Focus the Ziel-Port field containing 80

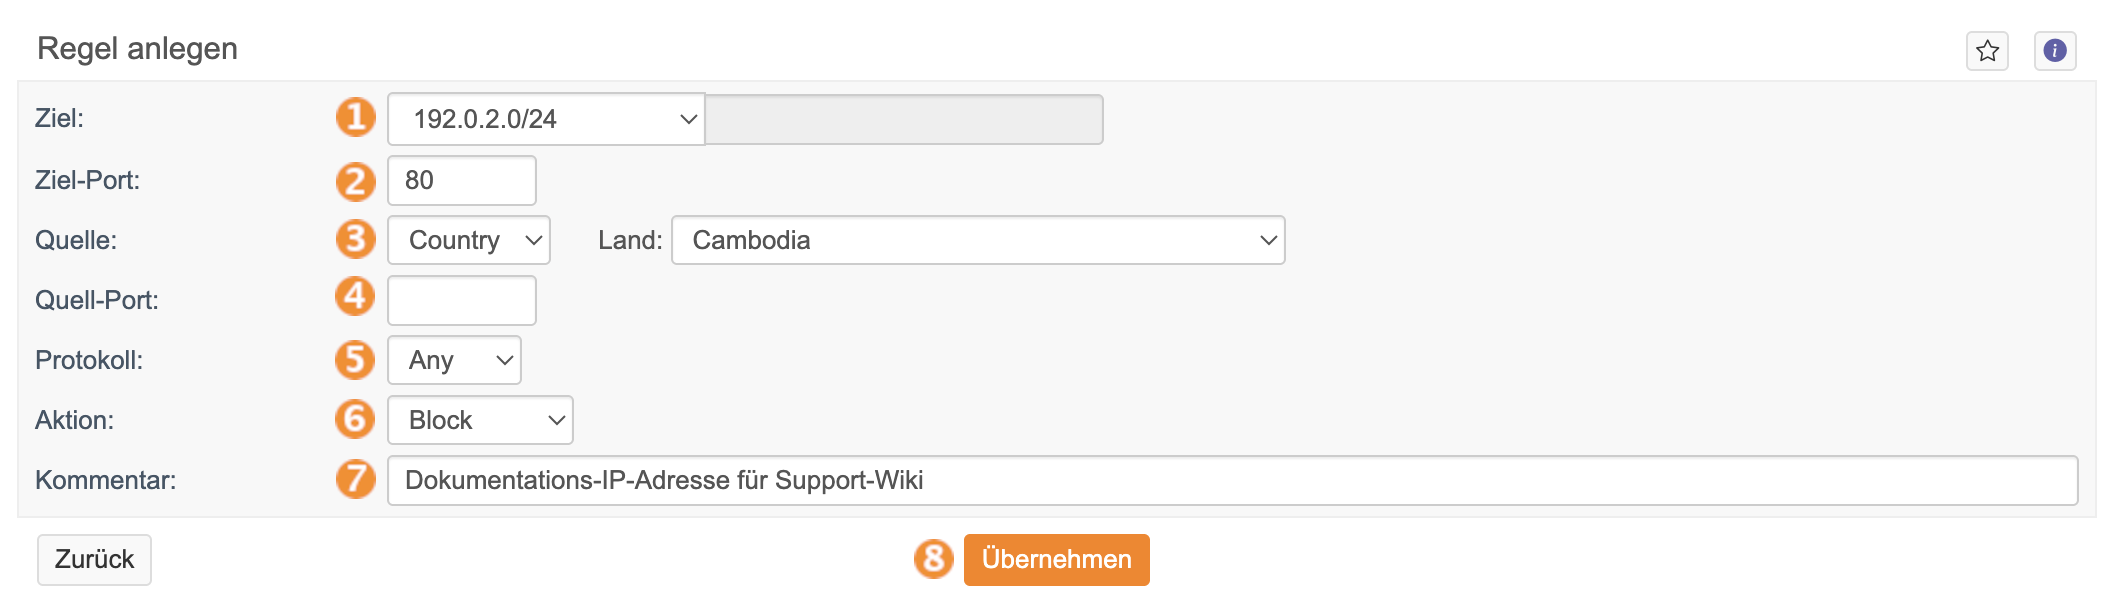461,181
